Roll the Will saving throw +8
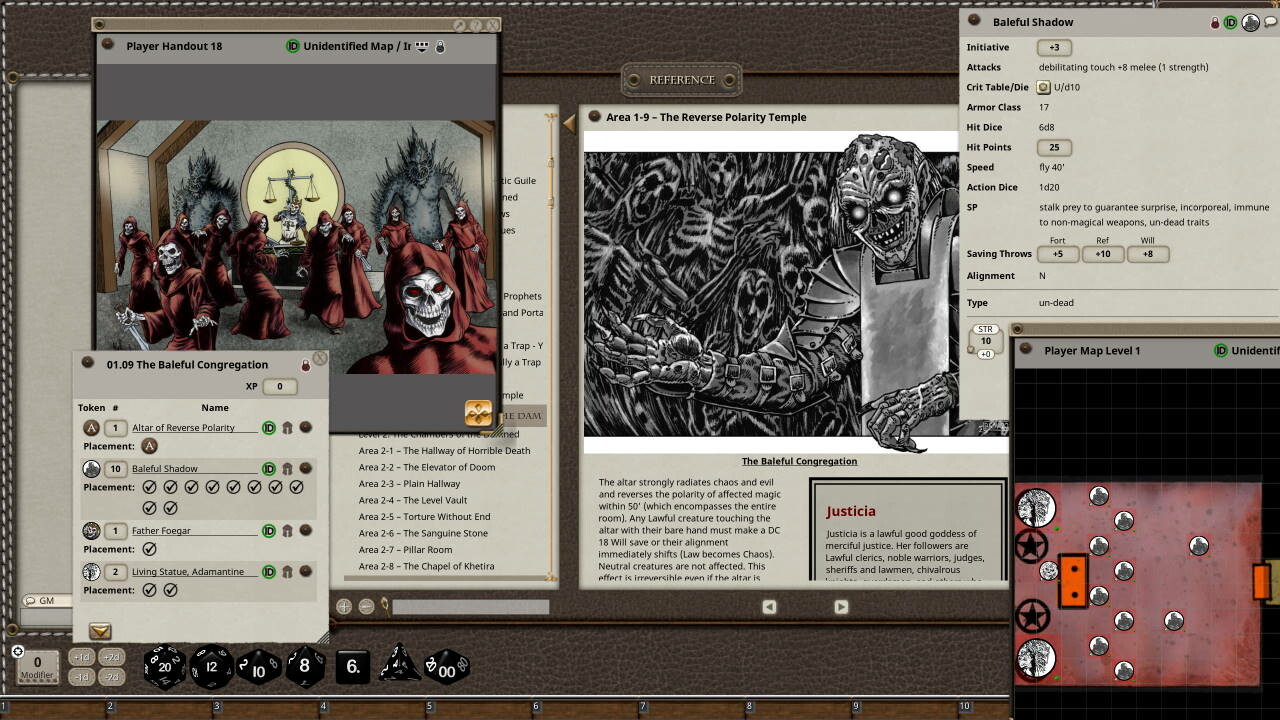This screenshot has width=1280, height=720. point(1147,254)
